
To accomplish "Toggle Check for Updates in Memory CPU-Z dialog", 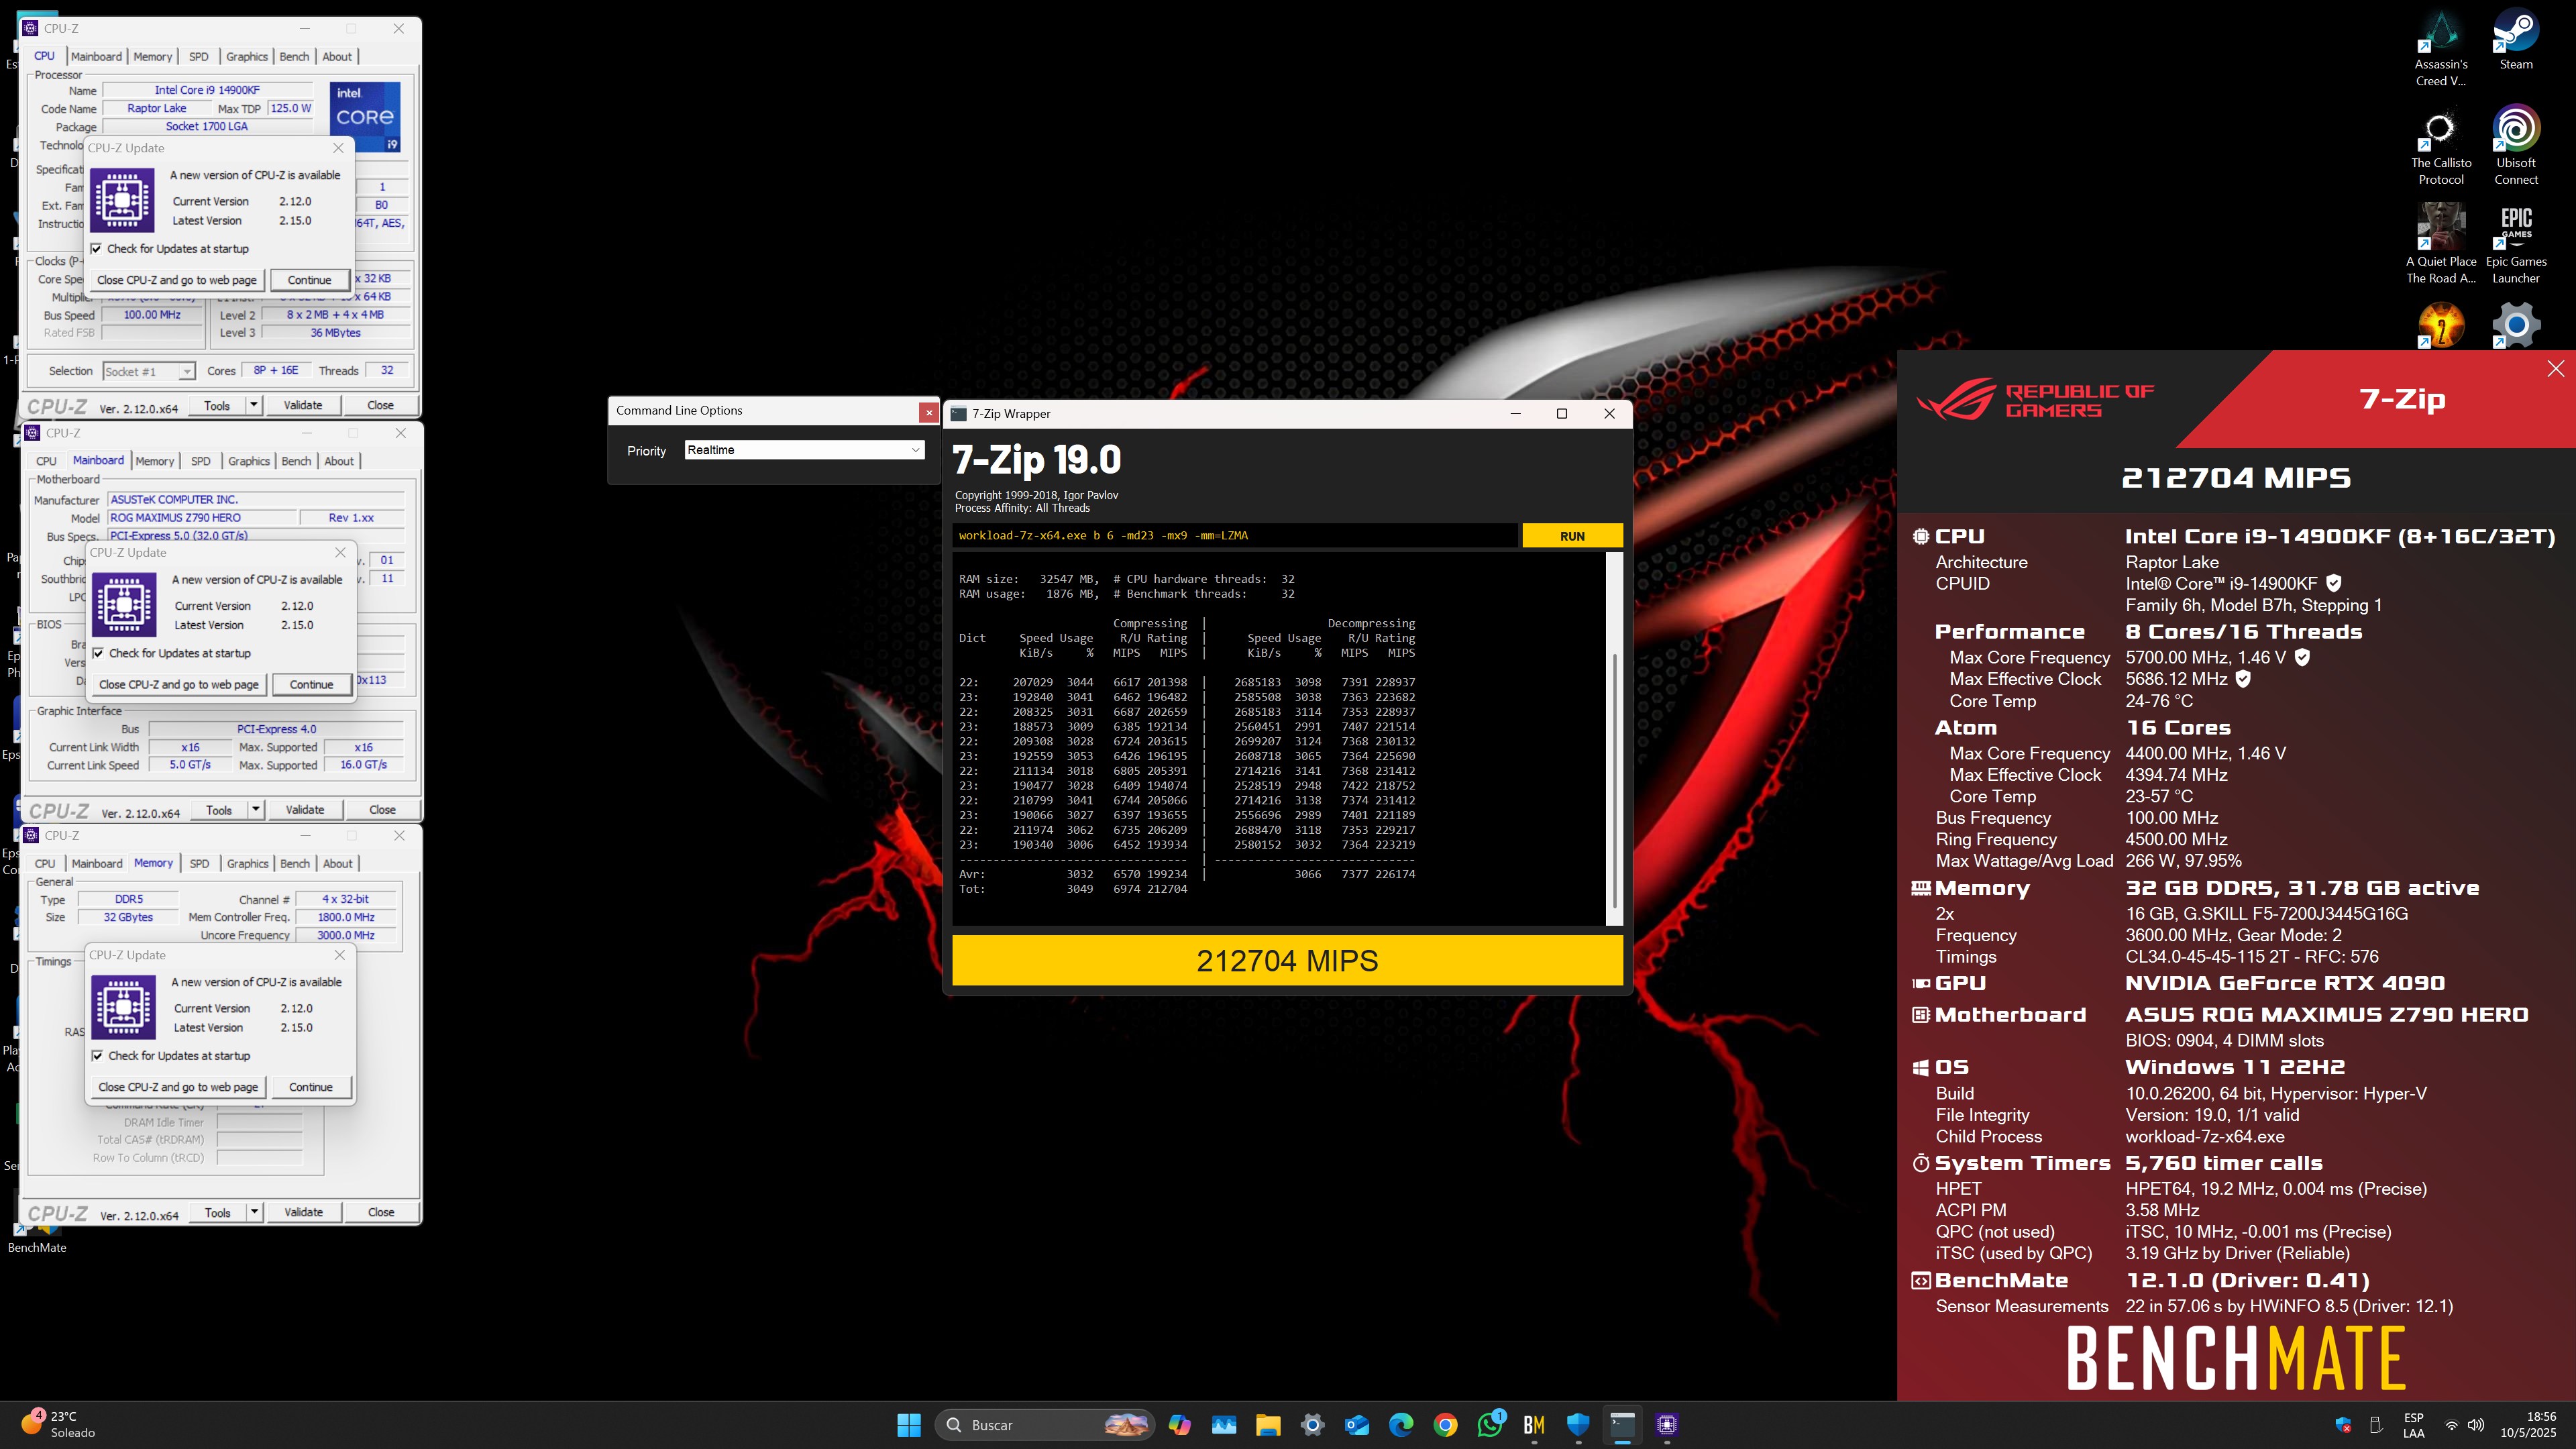I will (x=97, y=1056).
